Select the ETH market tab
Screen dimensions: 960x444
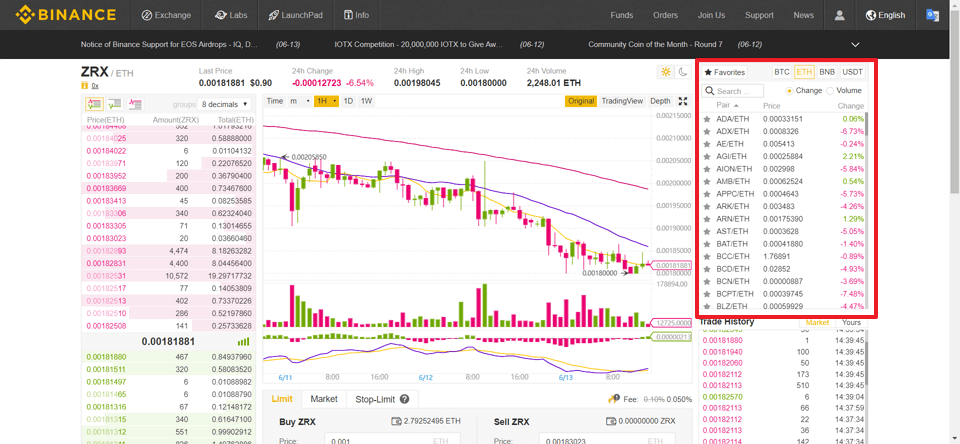click(804, 72)
